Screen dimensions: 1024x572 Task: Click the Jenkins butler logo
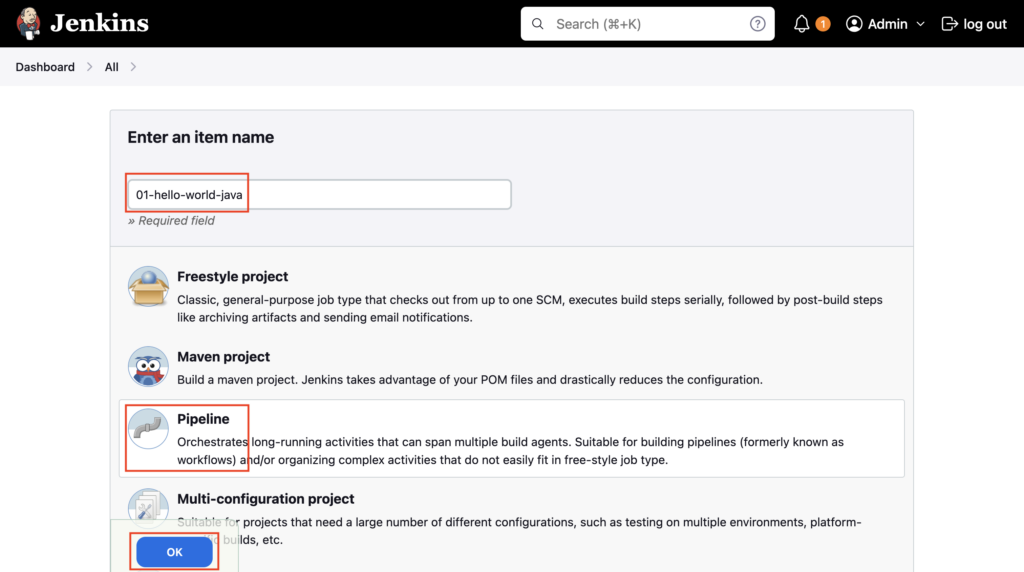coord(28,24)
